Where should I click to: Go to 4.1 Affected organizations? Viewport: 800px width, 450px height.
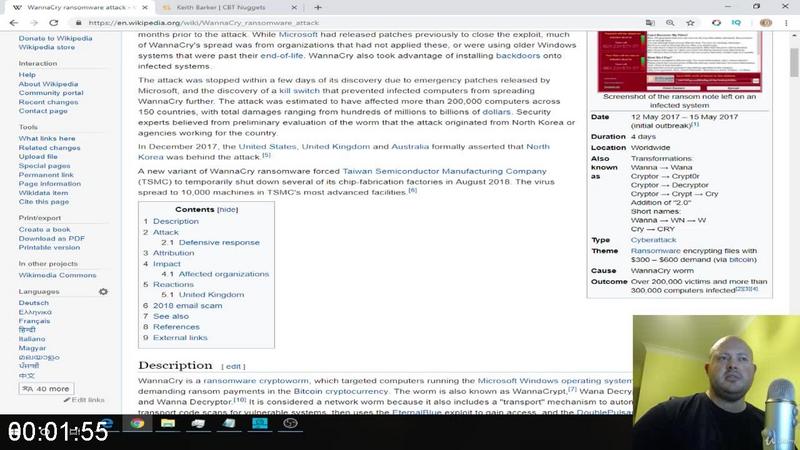coord(223,274)
